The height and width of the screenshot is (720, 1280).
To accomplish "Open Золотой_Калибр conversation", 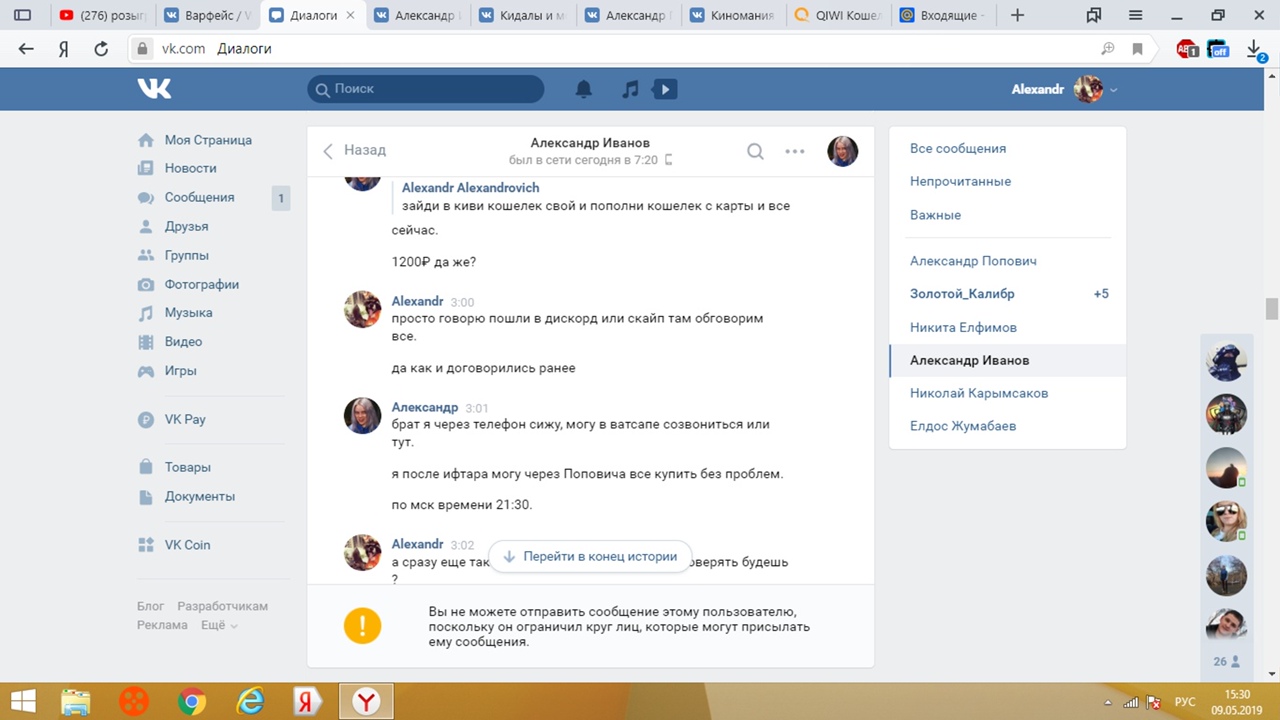I will pyautogui.click(x=962, y=294).
